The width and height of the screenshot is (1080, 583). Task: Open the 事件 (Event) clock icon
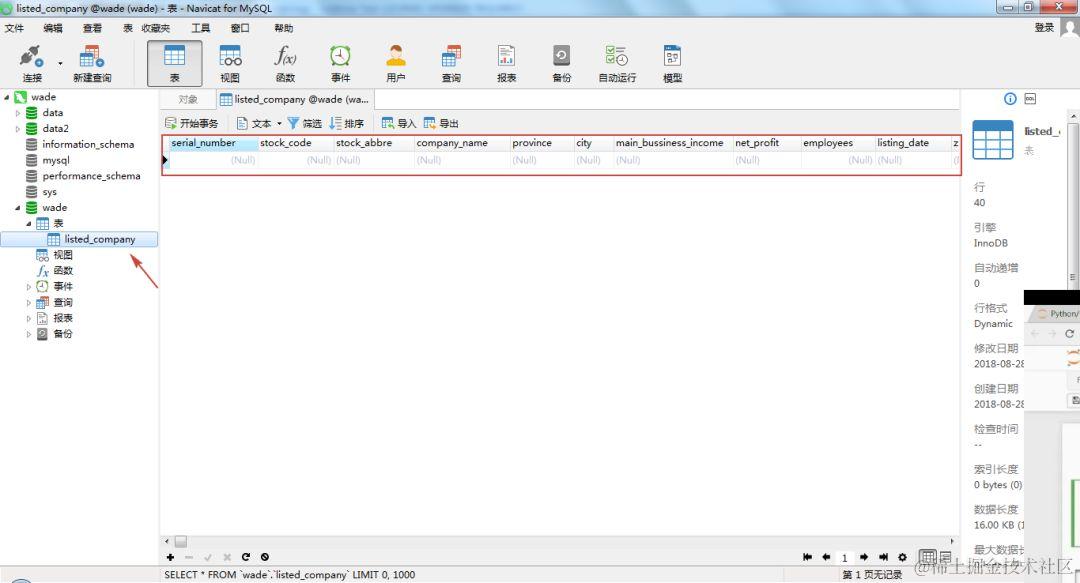point(340,63)
